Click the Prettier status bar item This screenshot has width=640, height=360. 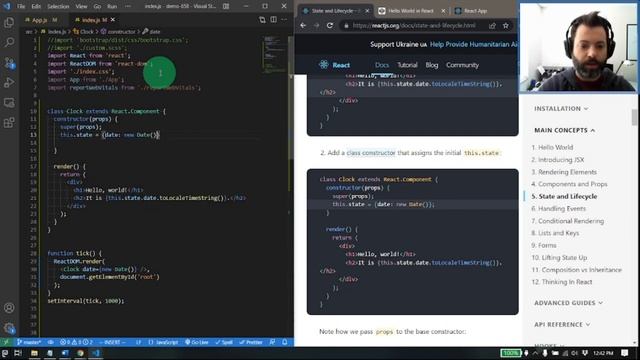251,342
